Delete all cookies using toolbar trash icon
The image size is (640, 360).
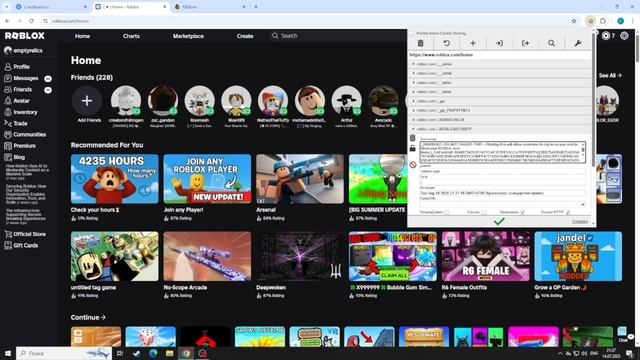click(x=420, y=43)
